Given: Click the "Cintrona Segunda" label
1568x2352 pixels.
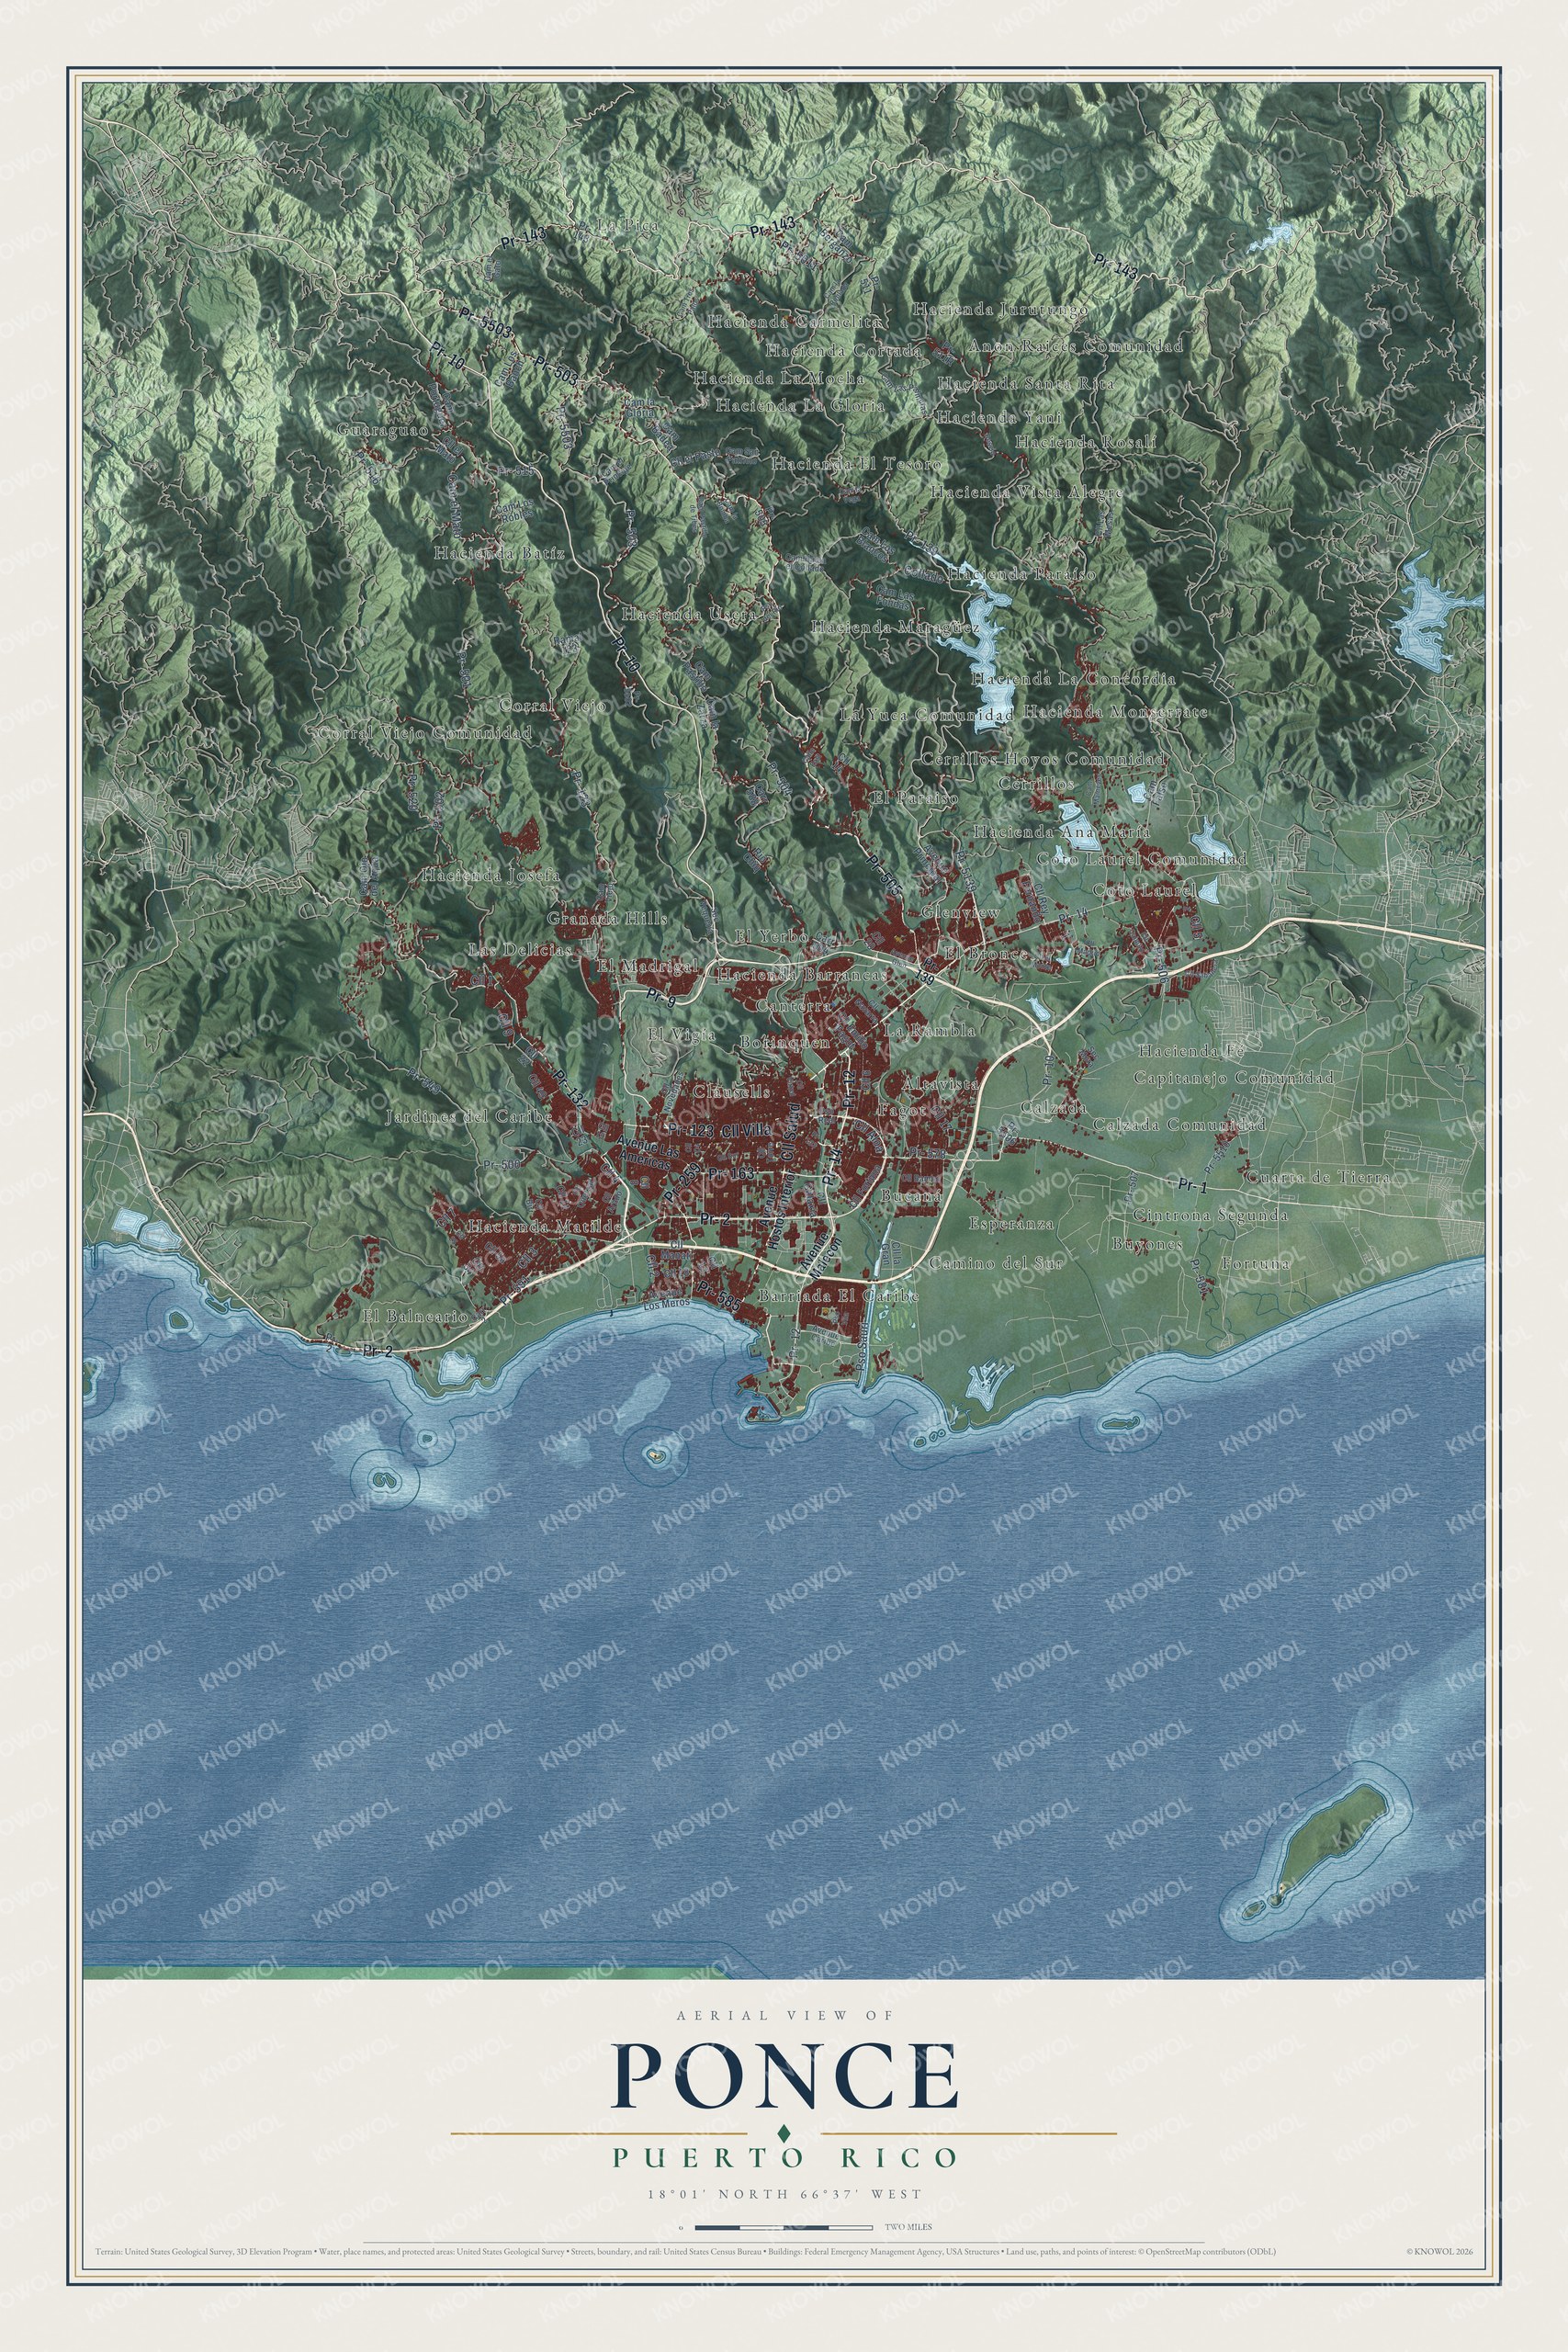Looking at the screenshot, I should coord(1210,1215).
